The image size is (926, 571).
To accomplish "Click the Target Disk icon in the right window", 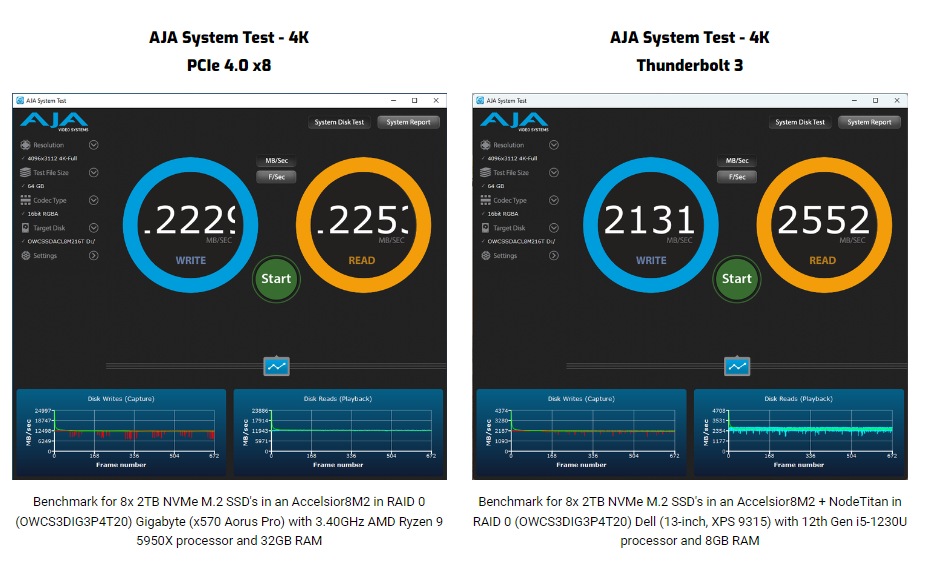I will 485,228.
